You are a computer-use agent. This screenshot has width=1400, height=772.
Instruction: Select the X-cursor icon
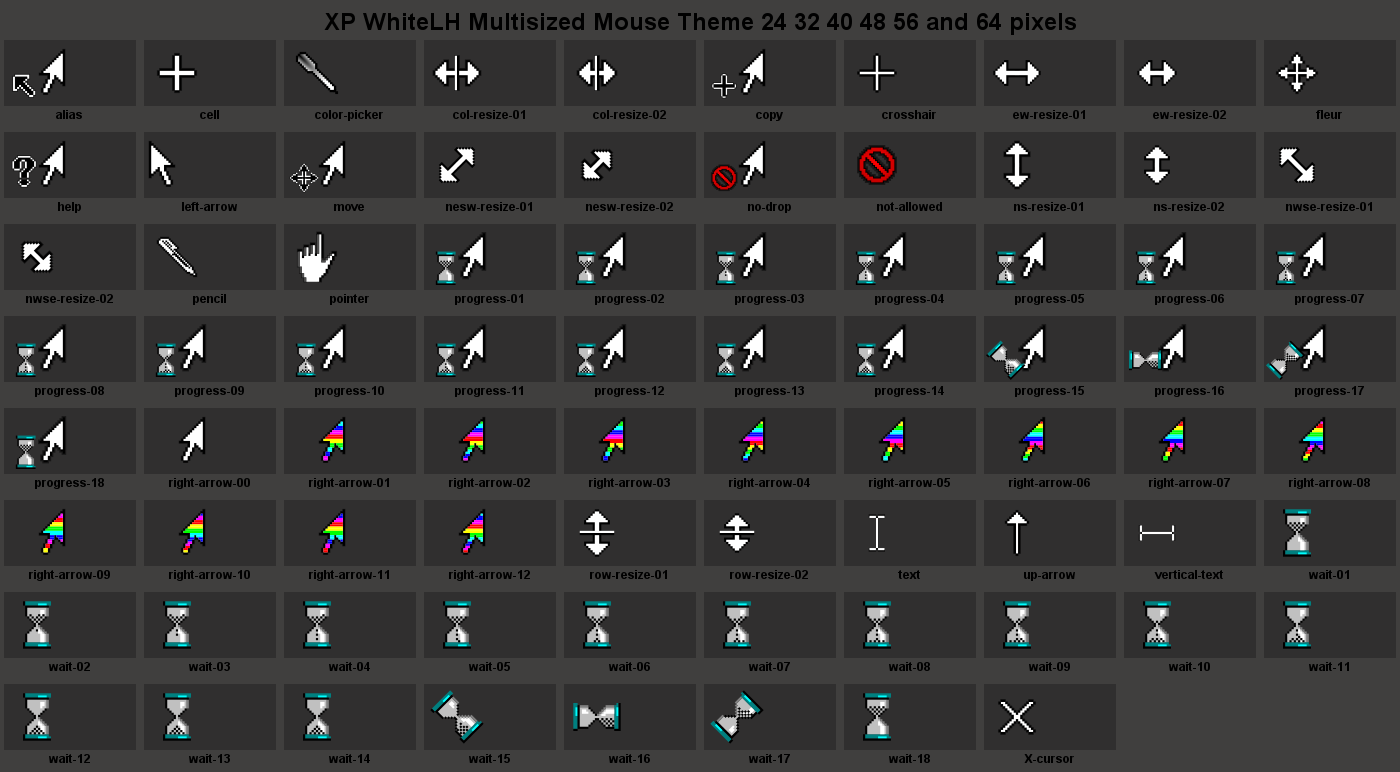(x=1017, y=716)
